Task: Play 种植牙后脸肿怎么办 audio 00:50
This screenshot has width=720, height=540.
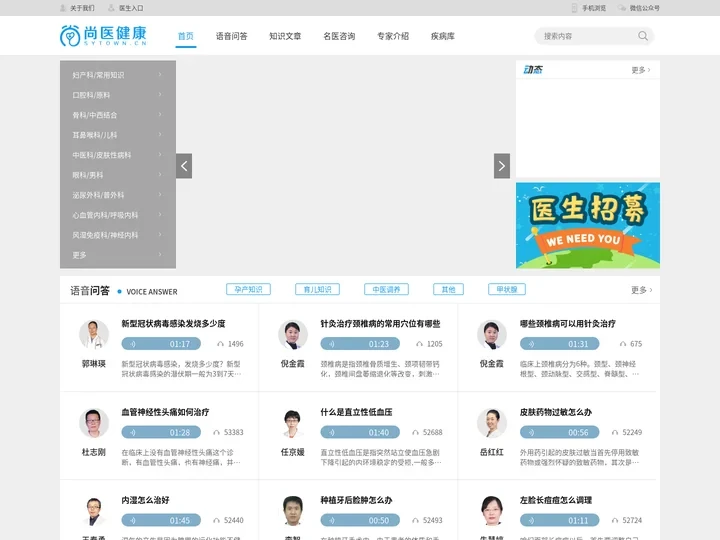Action: tap(360, 520)
